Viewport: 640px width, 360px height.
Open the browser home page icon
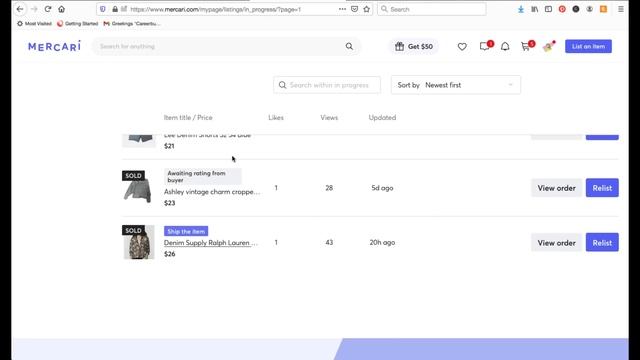click(x=62, y=9)
